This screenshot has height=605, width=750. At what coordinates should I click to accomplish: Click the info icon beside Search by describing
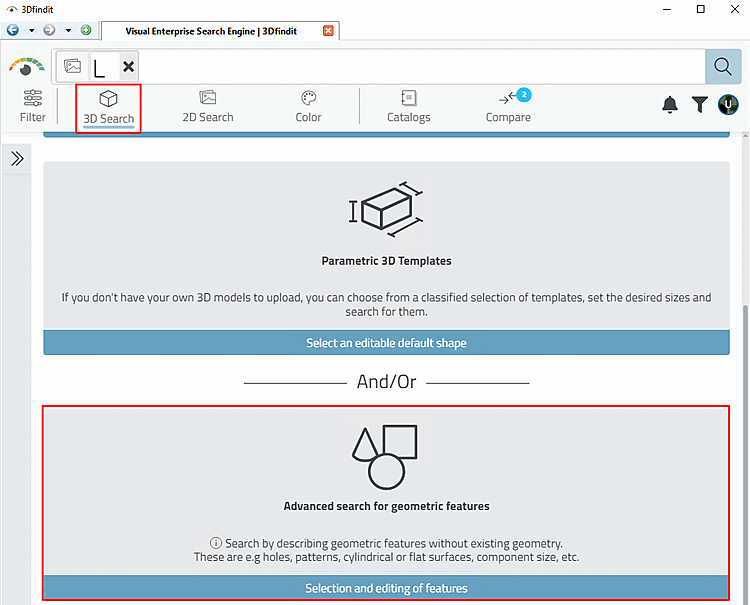pos(216,543)
